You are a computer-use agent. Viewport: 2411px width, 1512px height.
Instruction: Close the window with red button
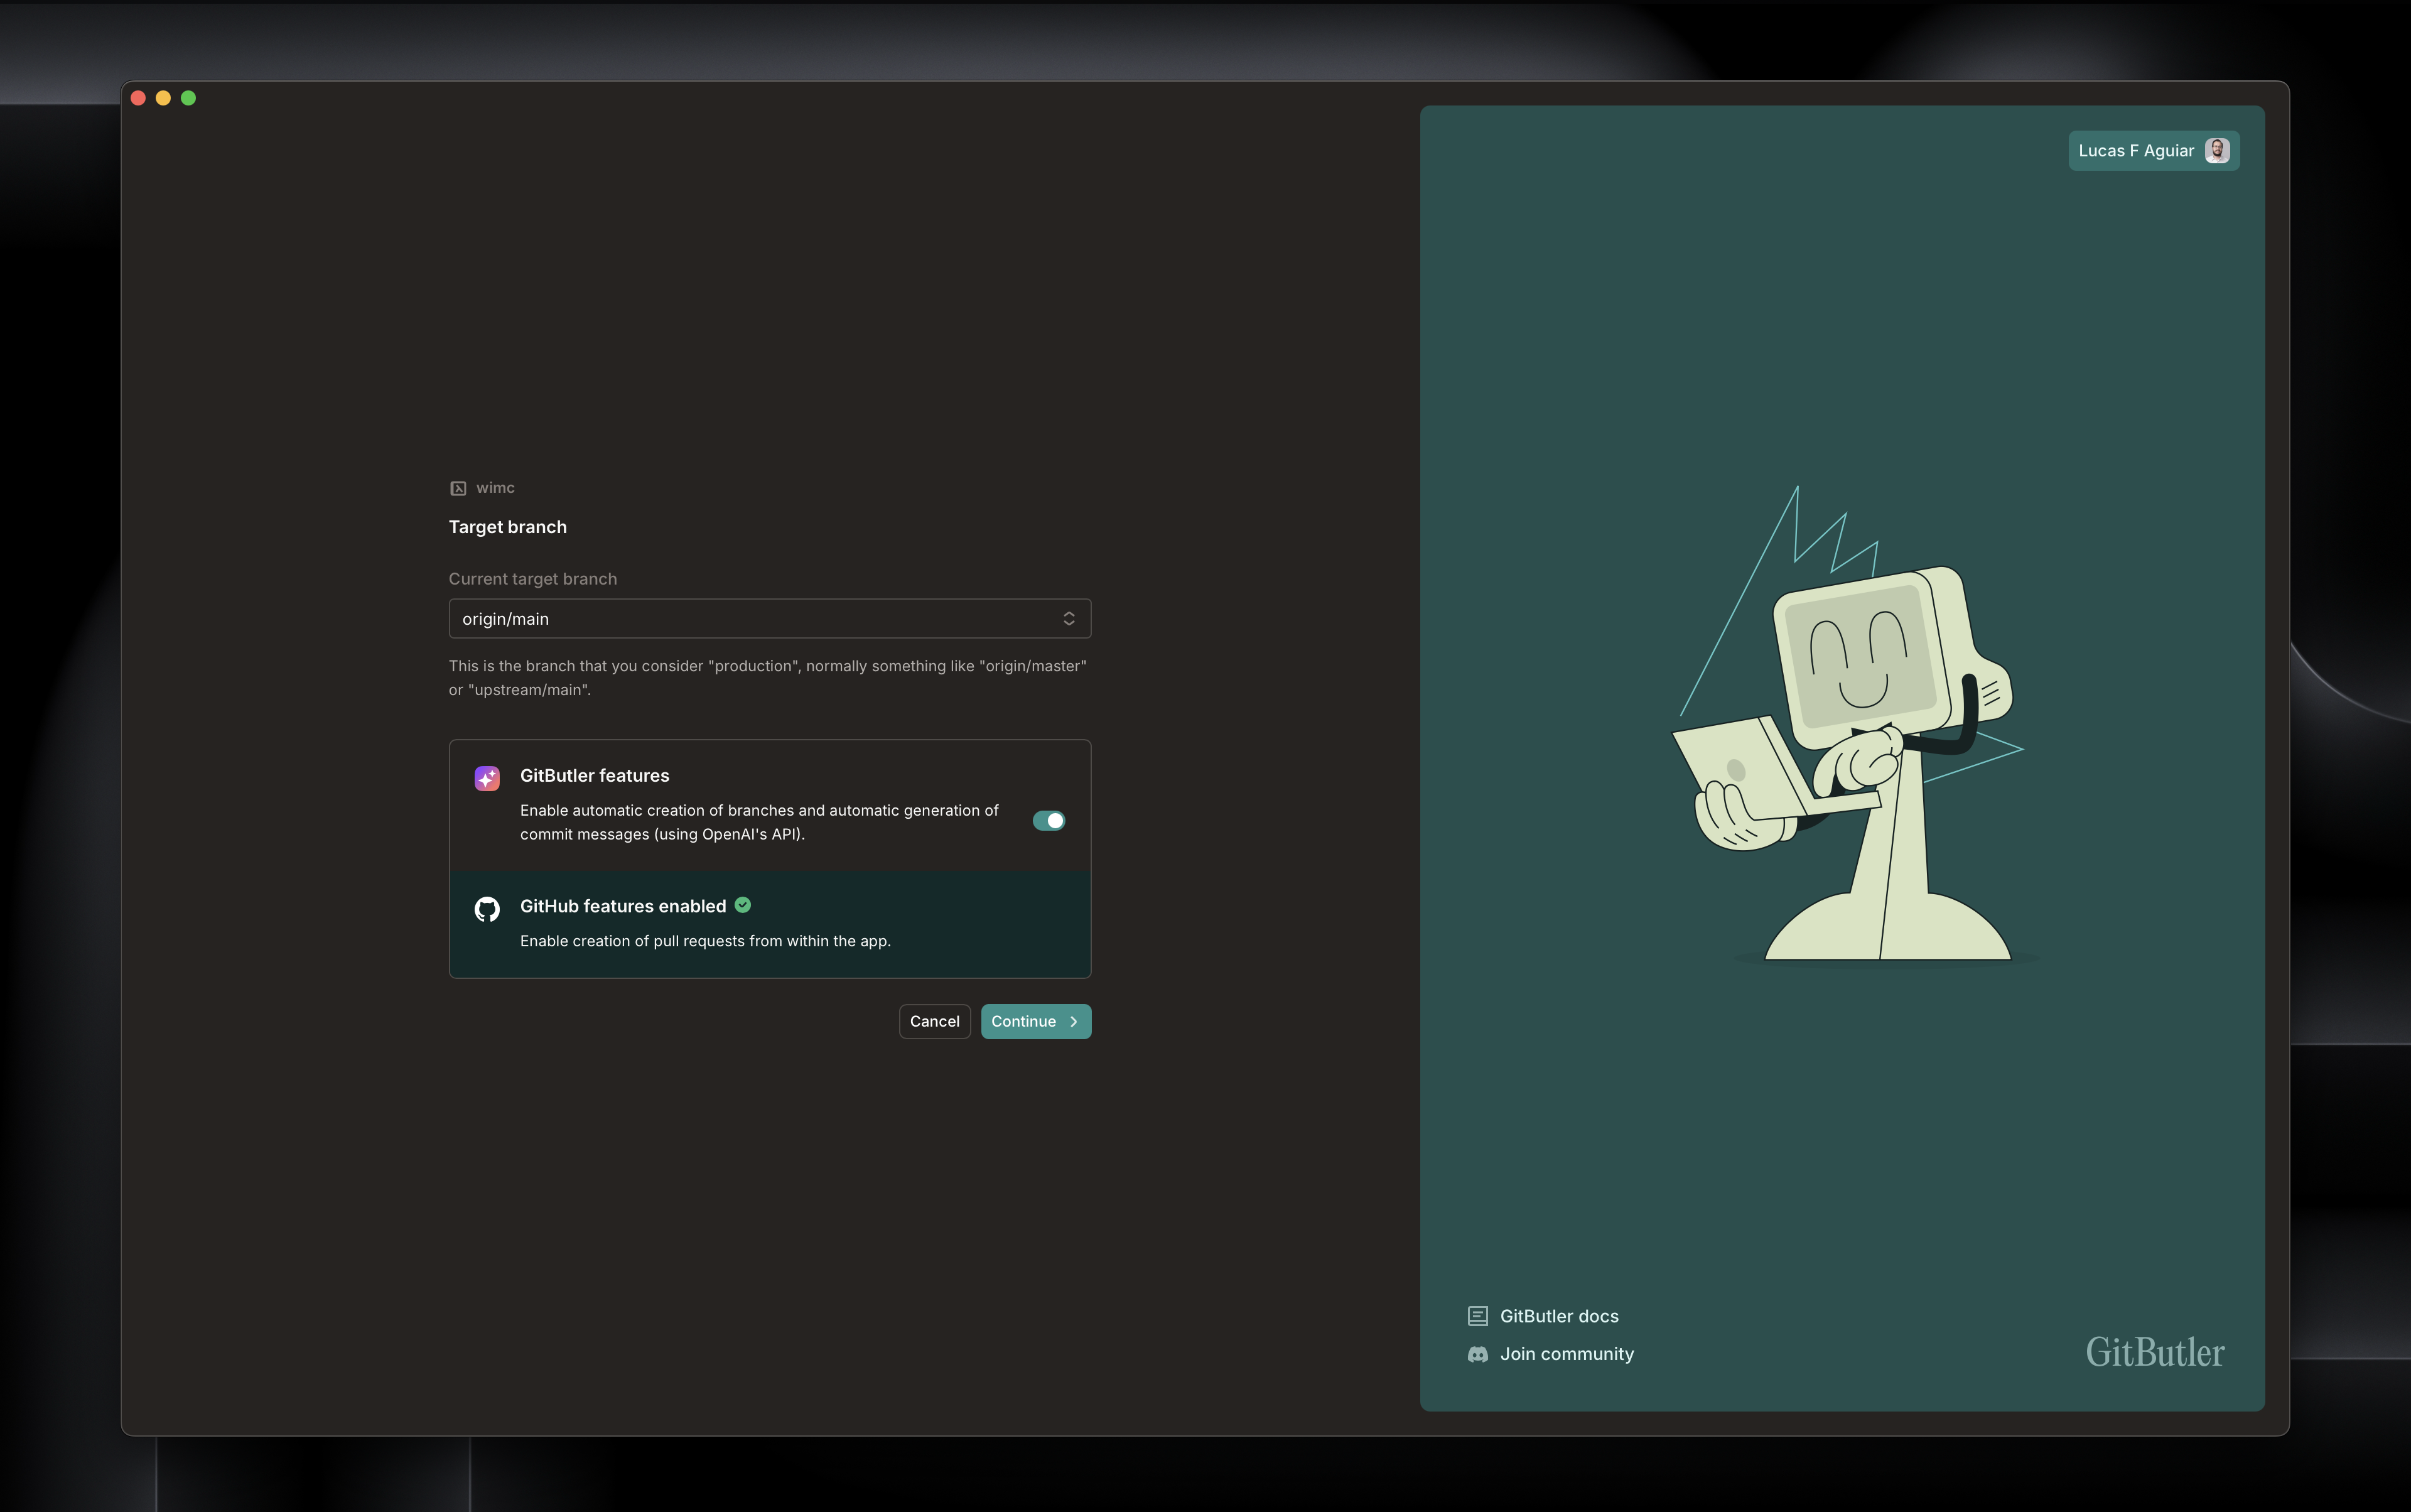click(138, 98)
